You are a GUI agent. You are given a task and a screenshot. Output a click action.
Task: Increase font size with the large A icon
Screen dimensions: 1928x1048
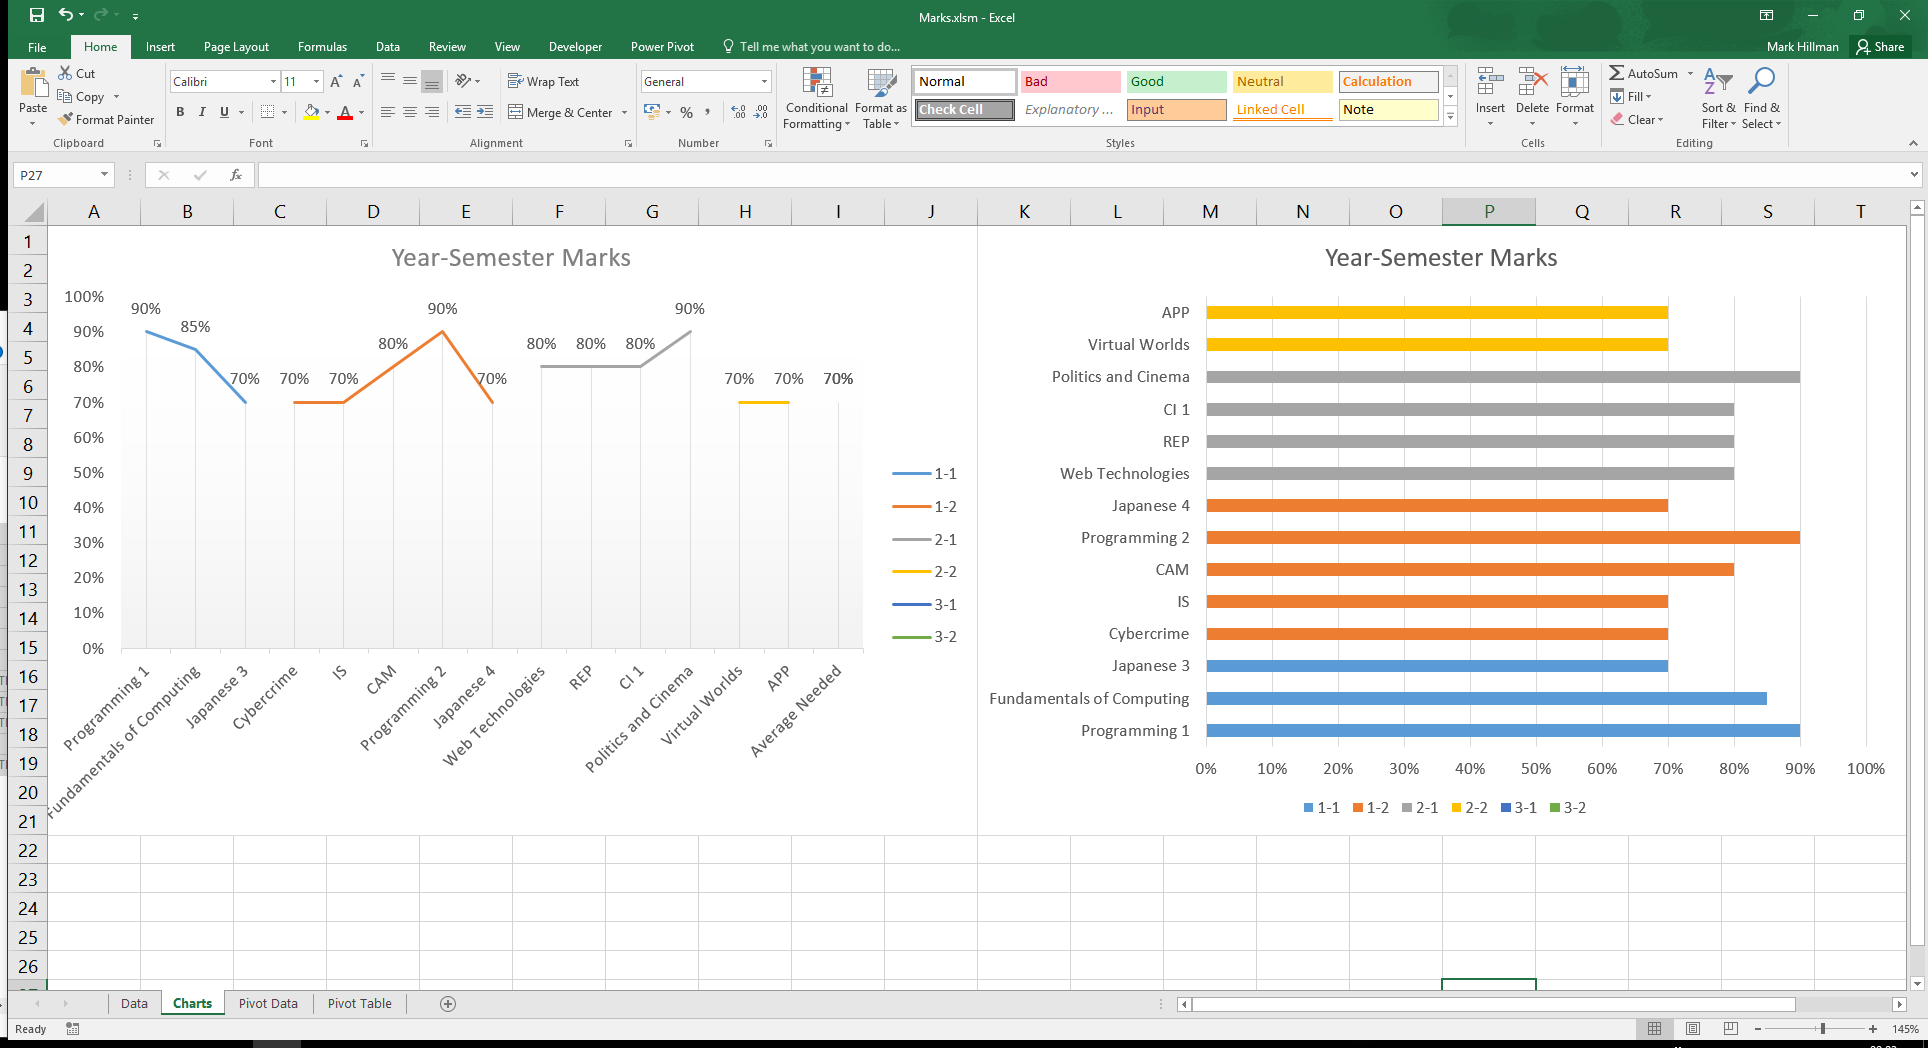click(336, 81)
